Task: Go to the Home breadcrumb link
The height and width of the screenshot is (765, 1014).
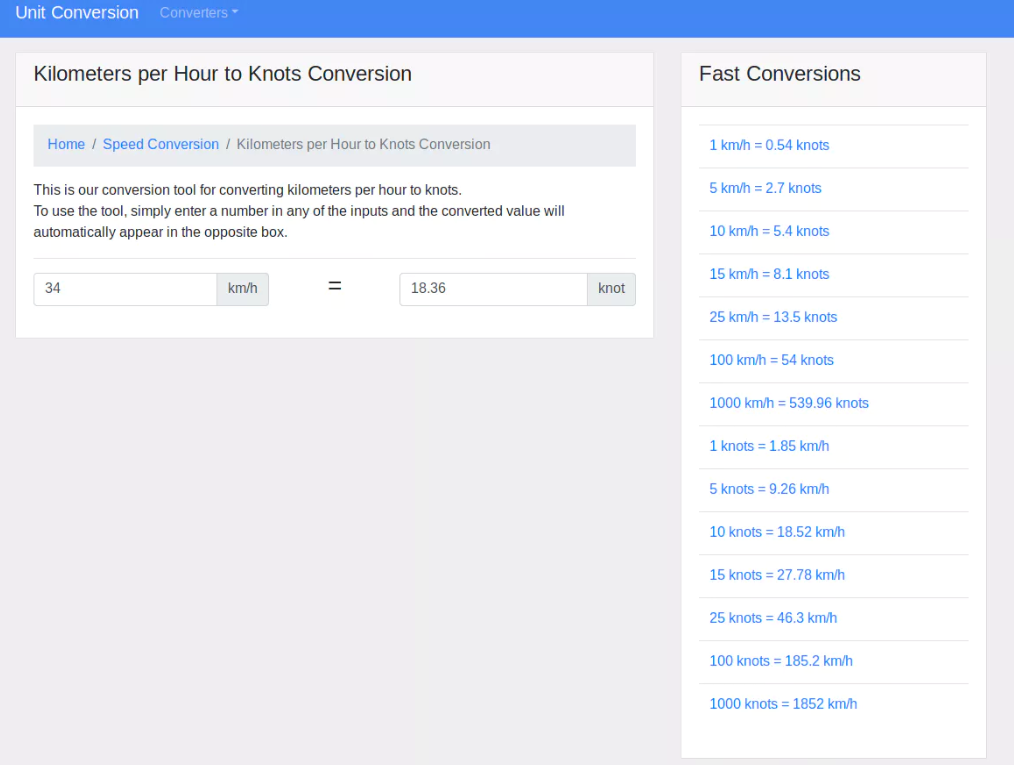Action: click(66, 144)
